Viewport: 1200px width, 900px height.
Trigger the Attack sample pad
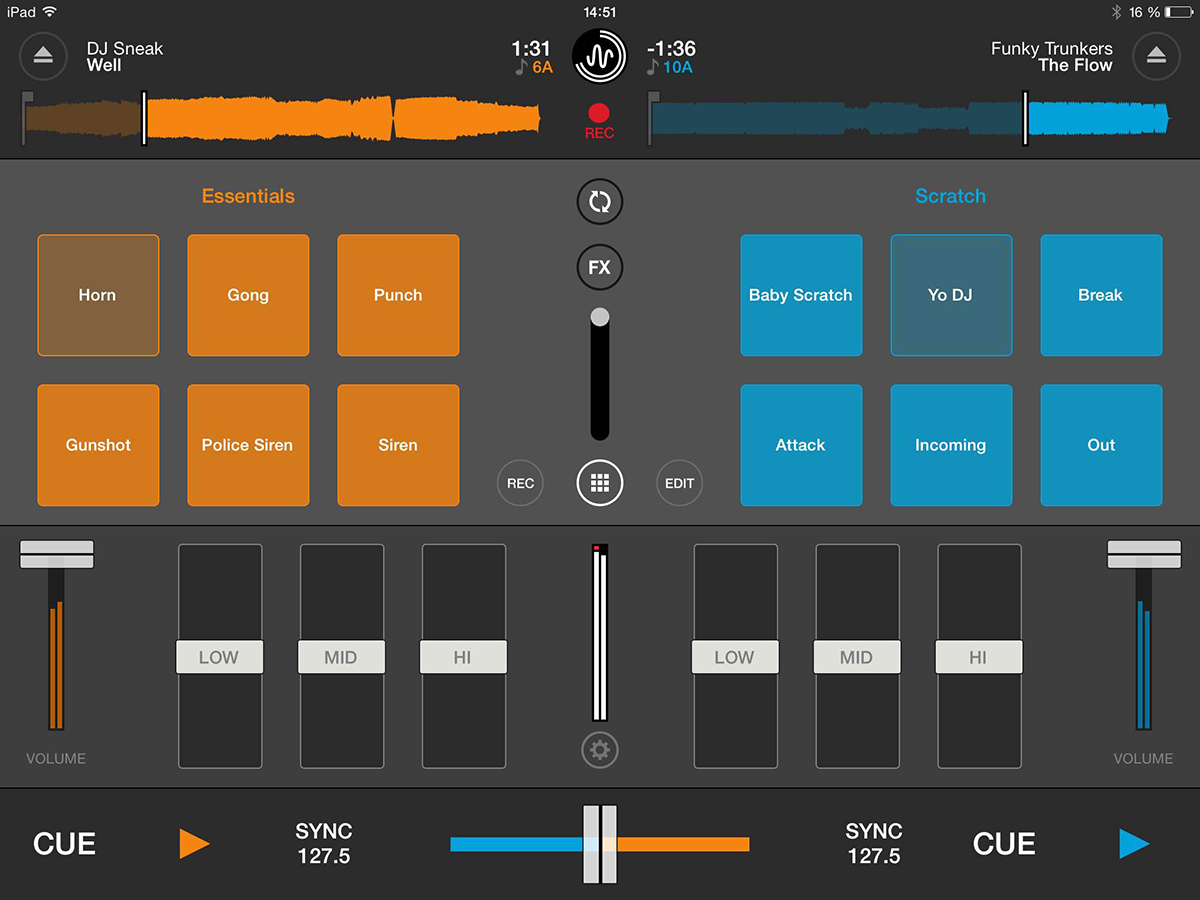(801, 445)
